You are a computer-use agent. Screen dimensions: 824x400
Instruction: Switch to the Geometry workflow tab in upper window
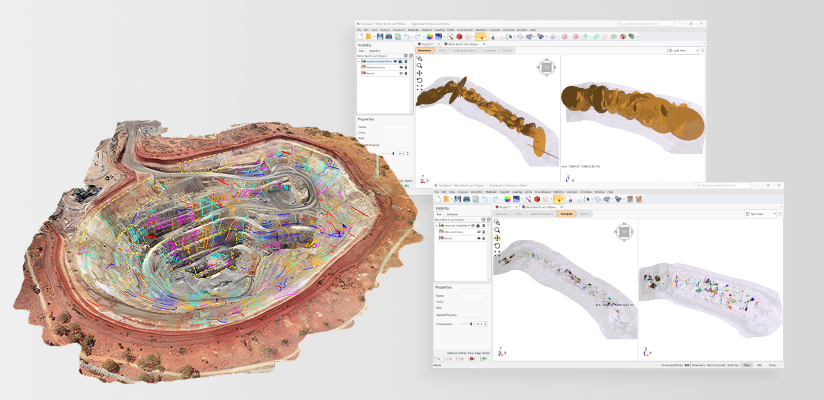pos(423,49)
